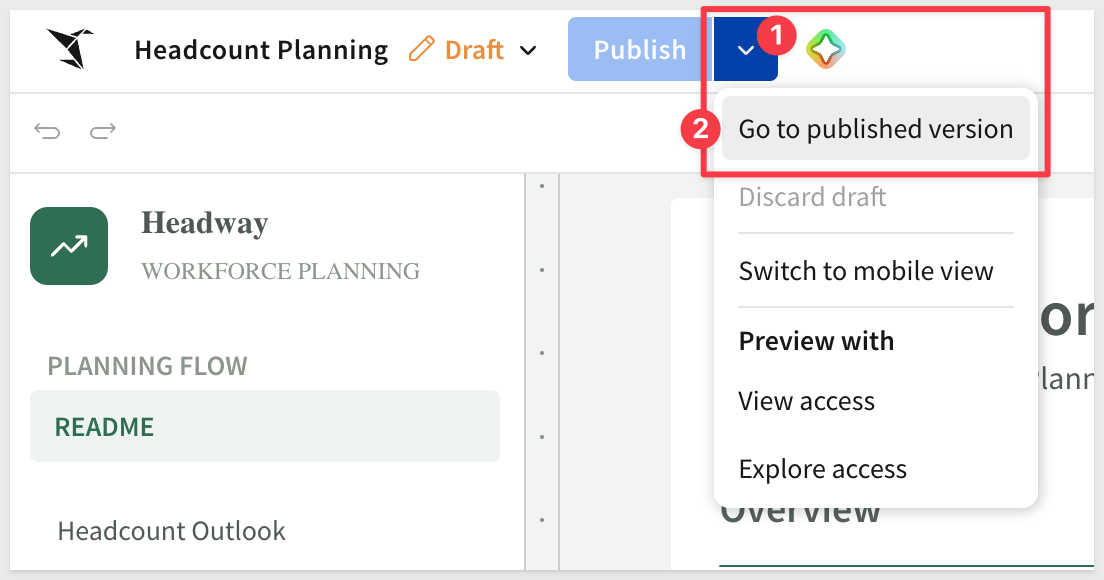Viewport: 1104px width, 580px height.
Task: Click the redo arrow icon
Action: tap(103, 131)
